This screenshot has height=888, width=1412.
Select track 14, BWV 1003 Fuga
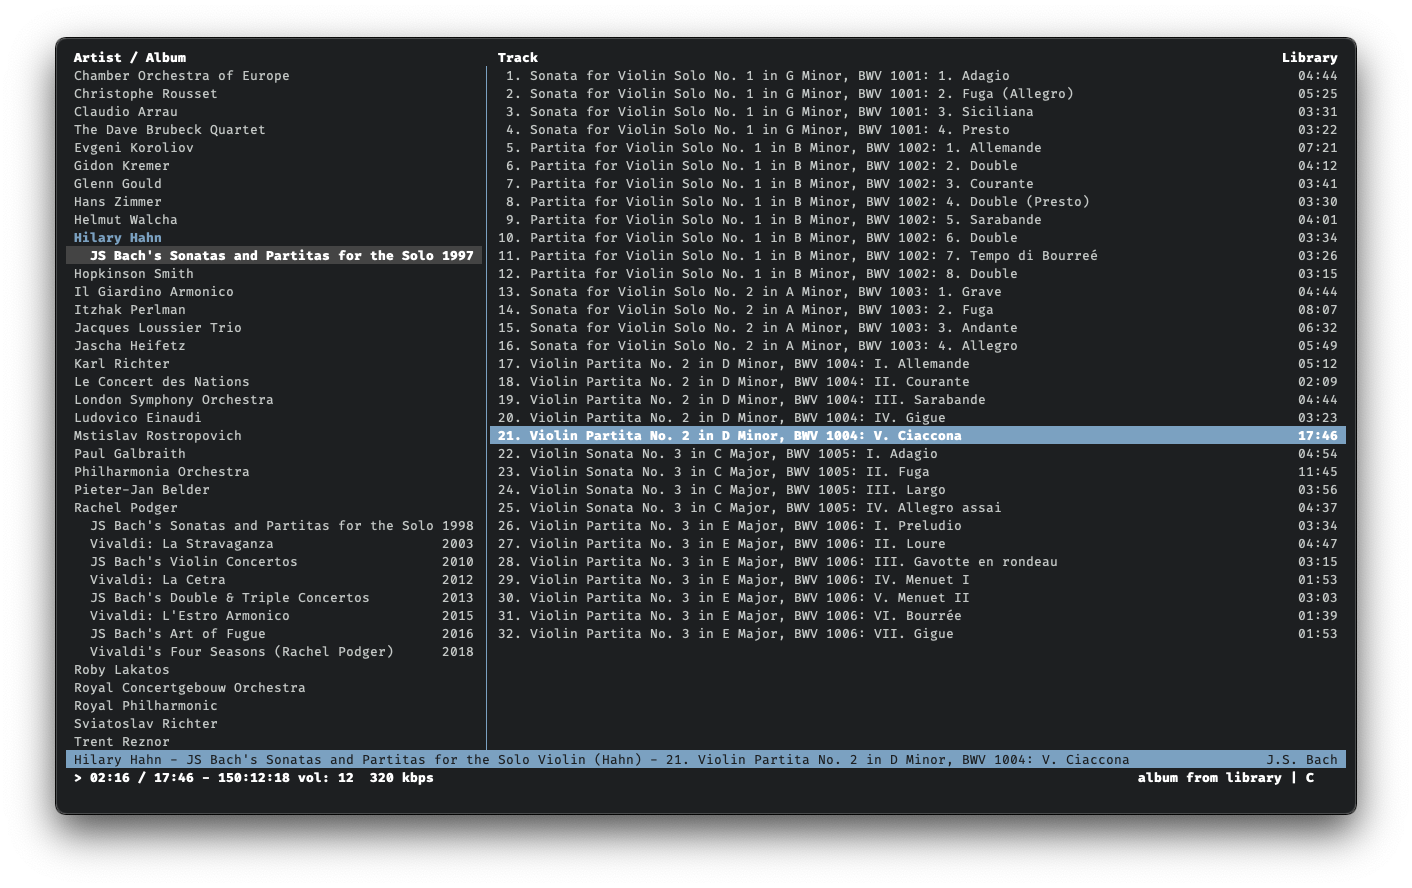pos(917,310)
